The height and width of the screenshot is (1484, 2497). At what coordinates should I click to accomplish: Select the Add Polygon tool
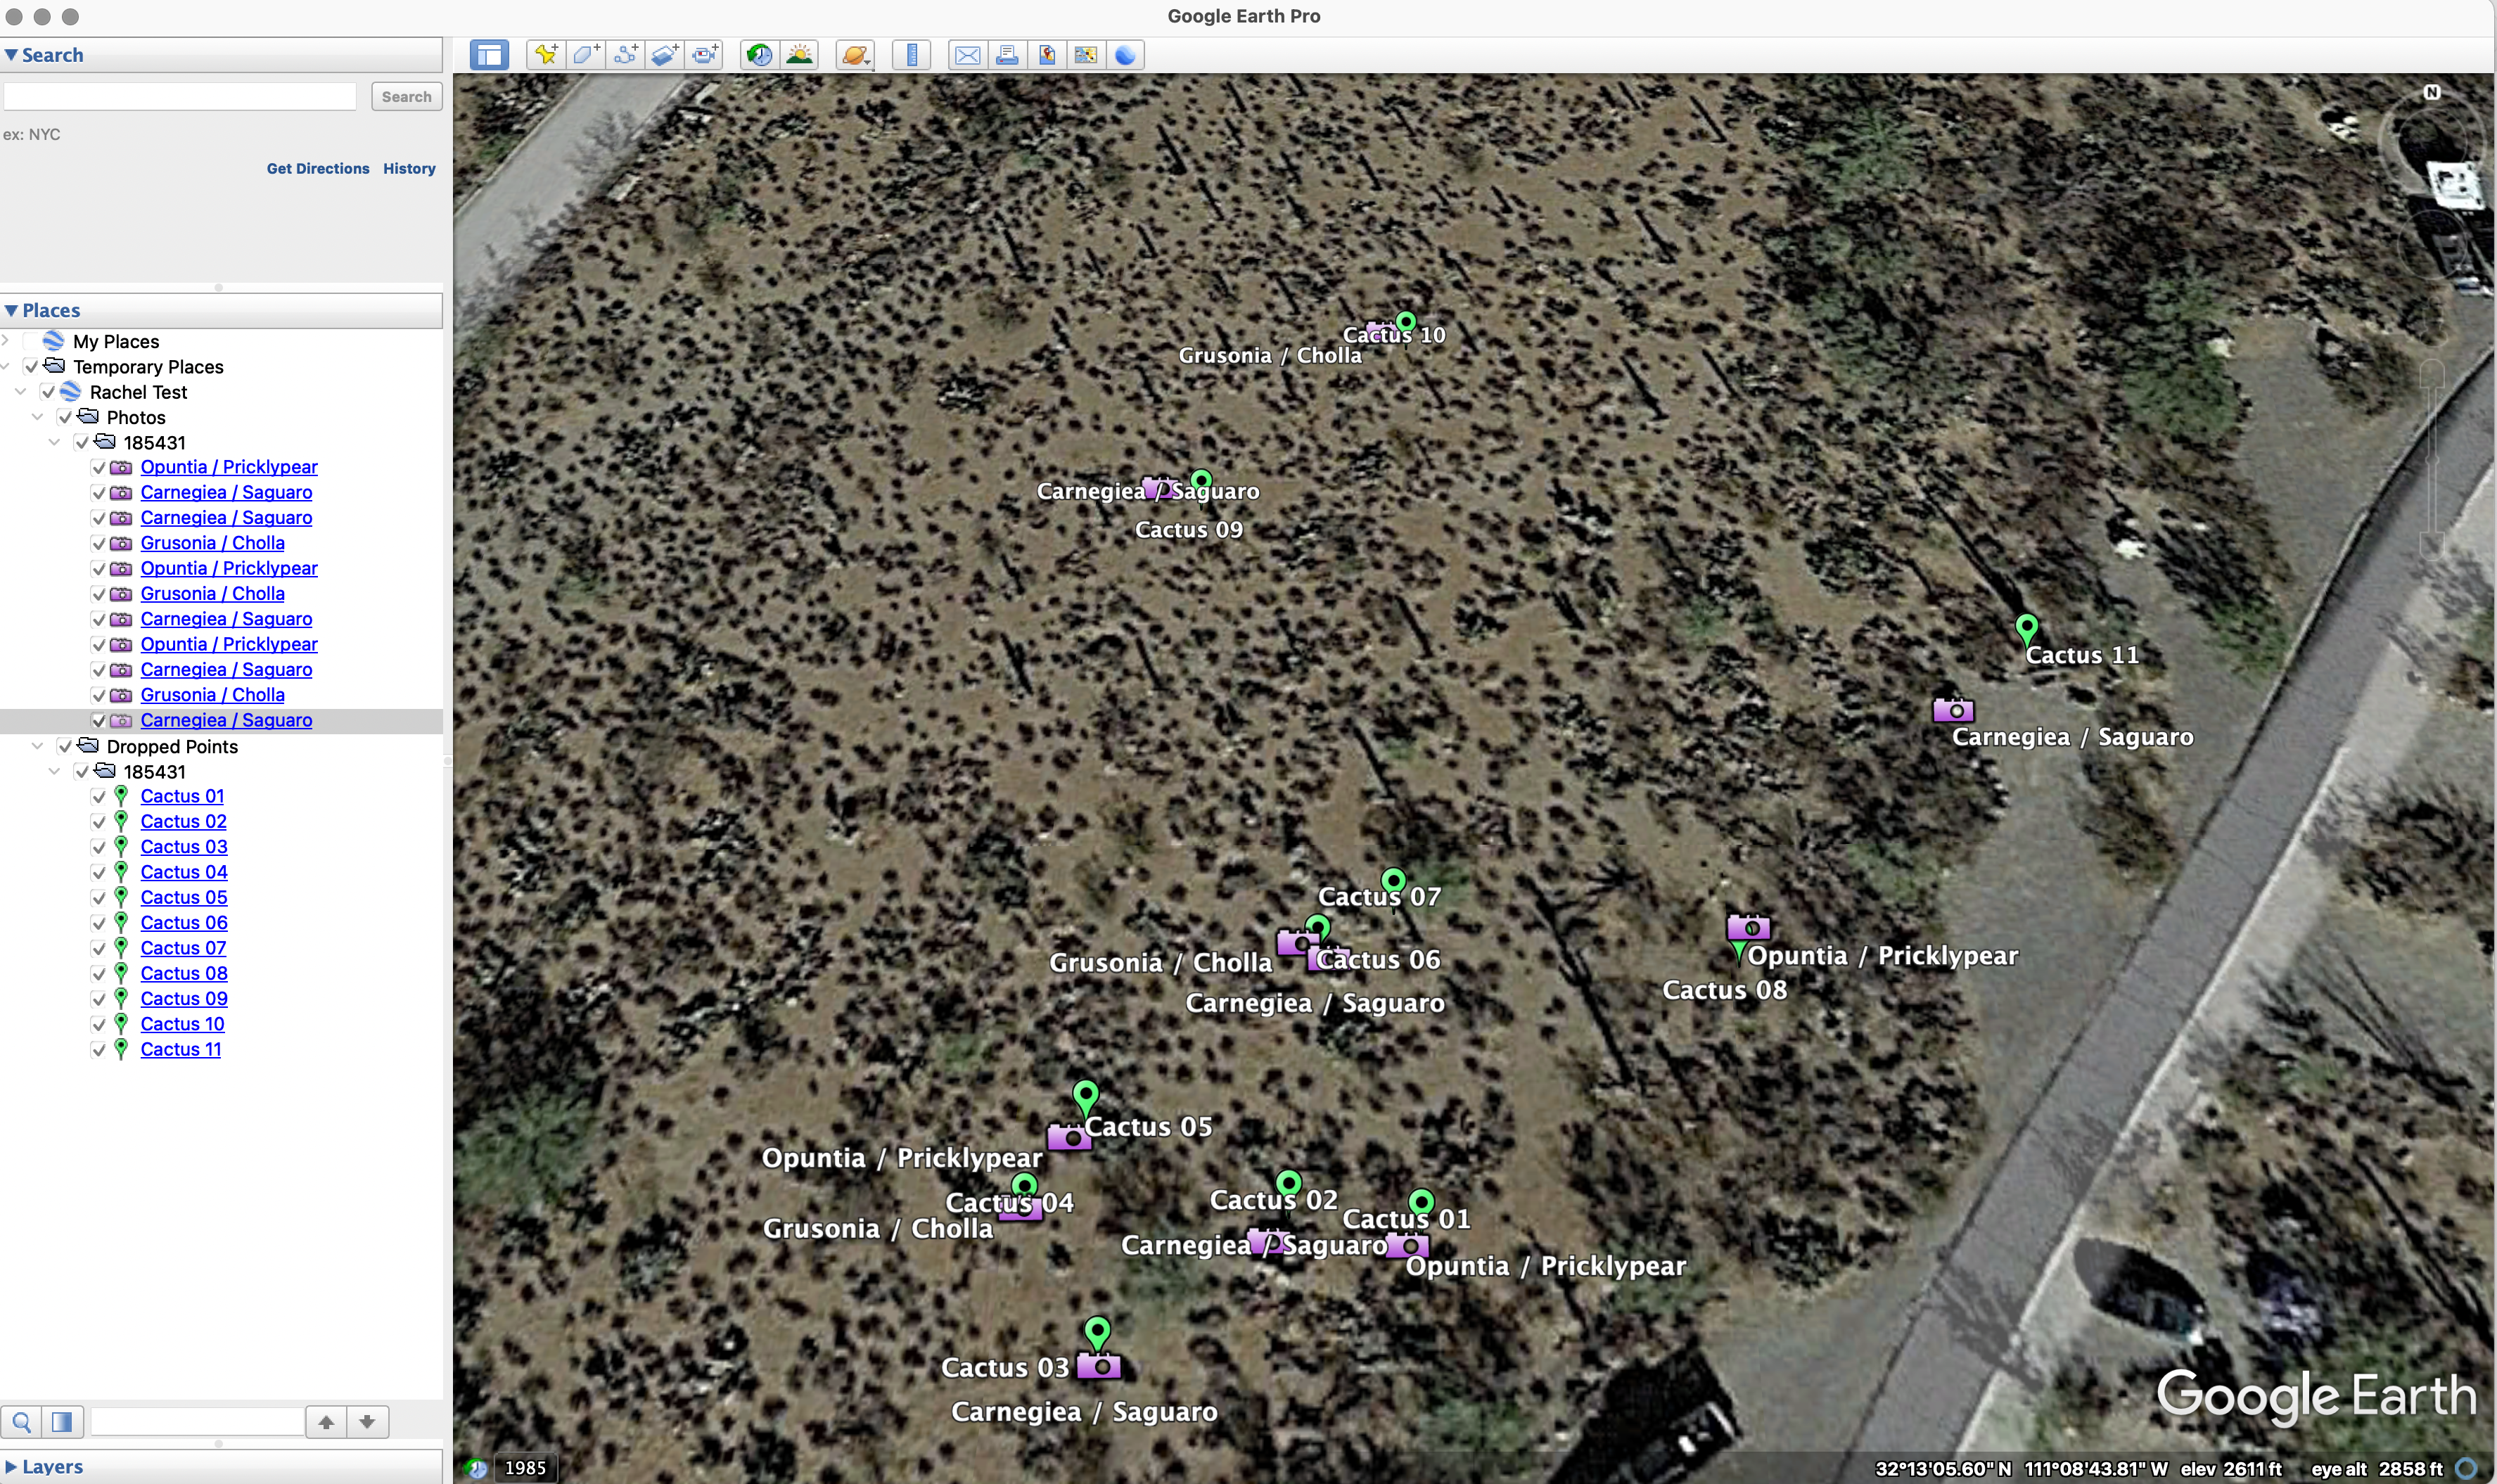[x=586, y=55]
